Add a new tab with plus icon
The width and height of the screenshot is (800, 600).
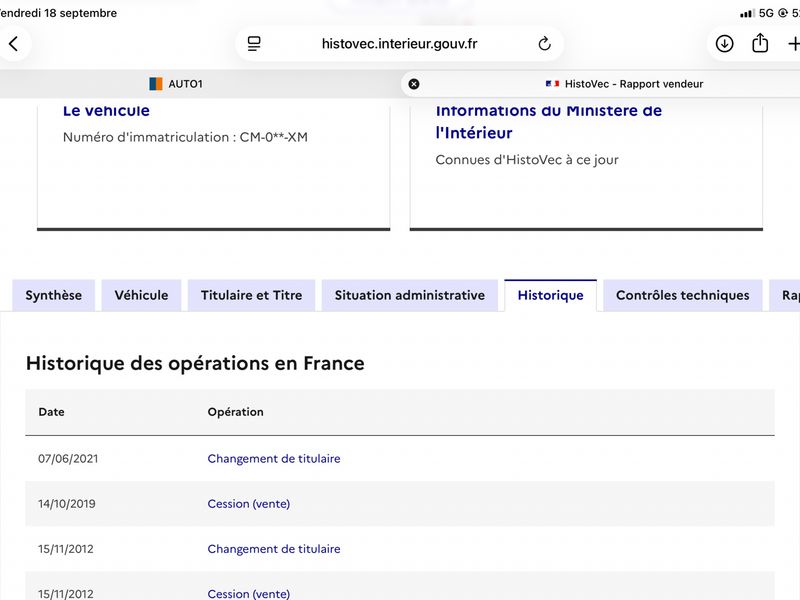pos(793,44)
